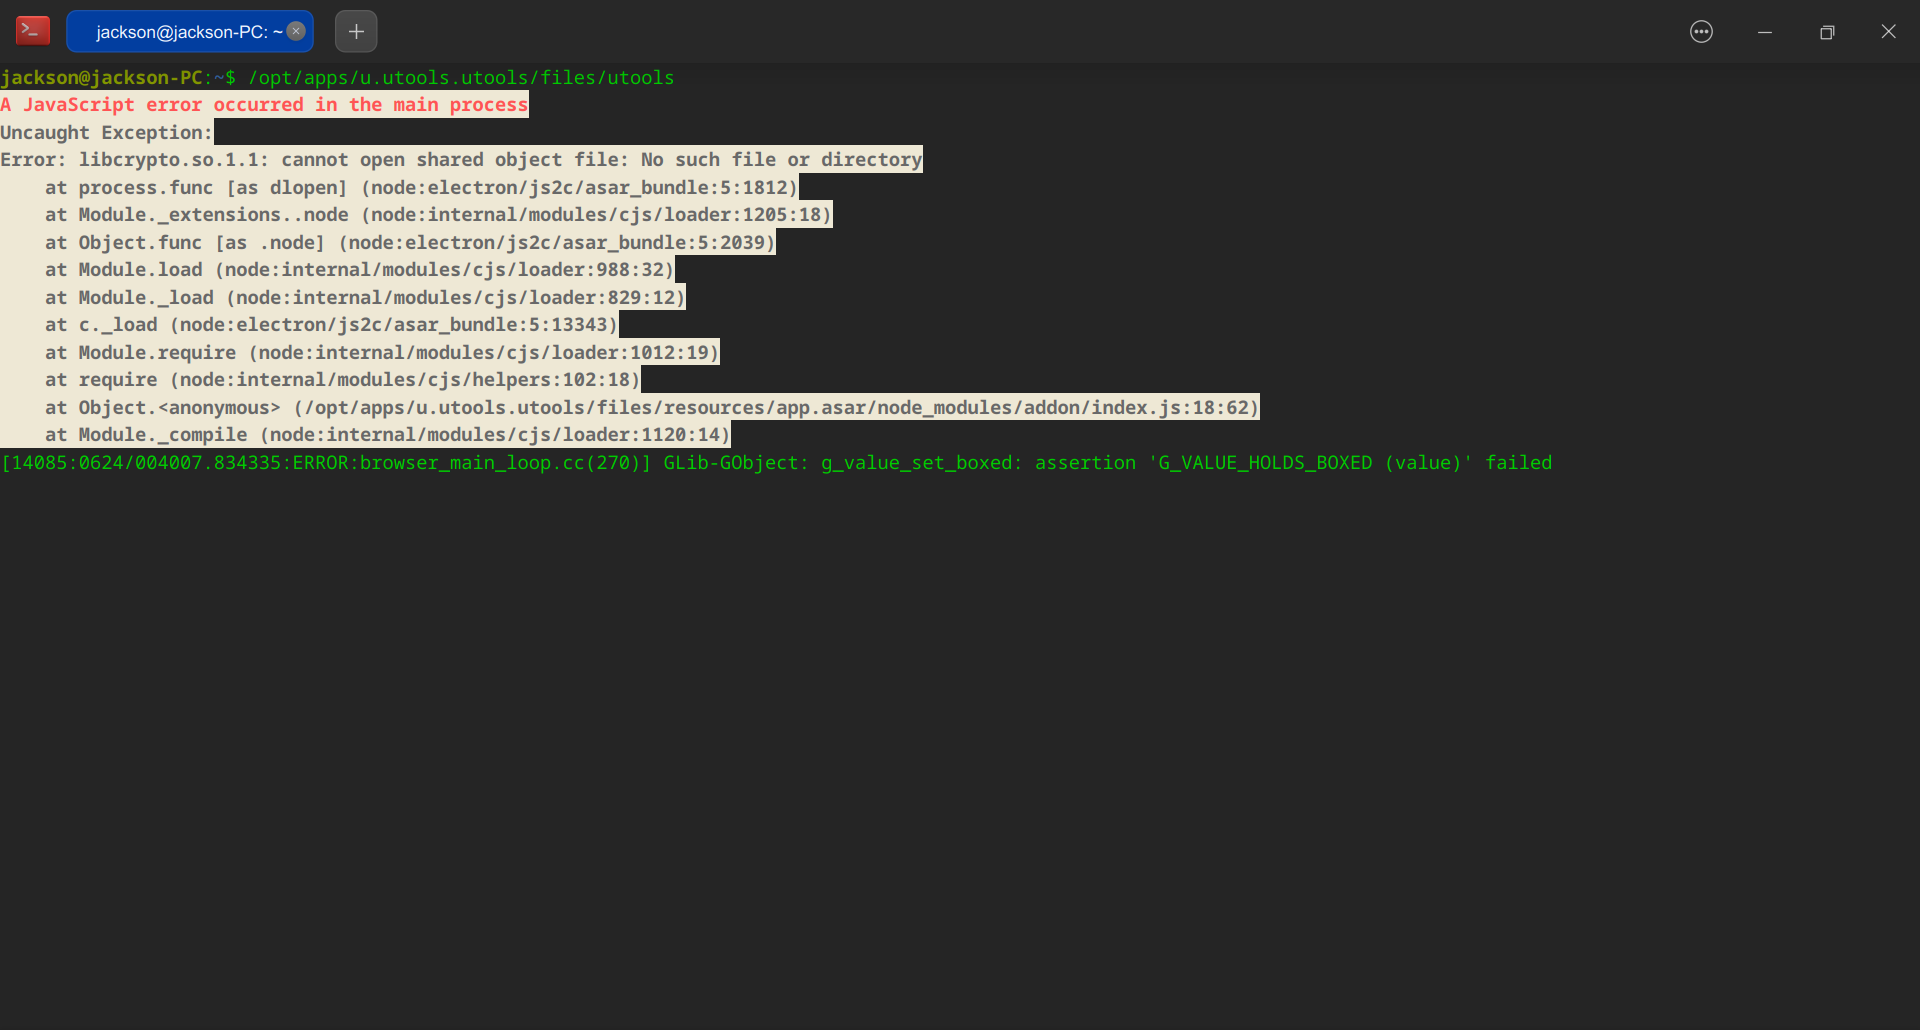
Task: Click the libcrypto.so.1.1 error line
Action: tap(461, 160)
